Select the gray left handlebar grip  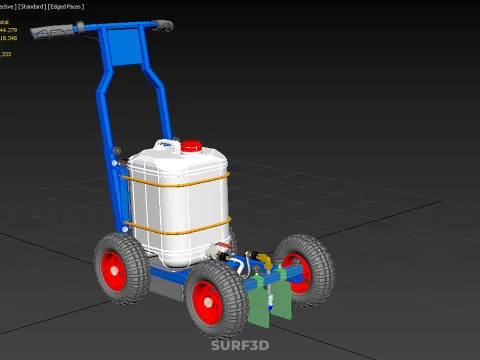[x=53, y=32]
